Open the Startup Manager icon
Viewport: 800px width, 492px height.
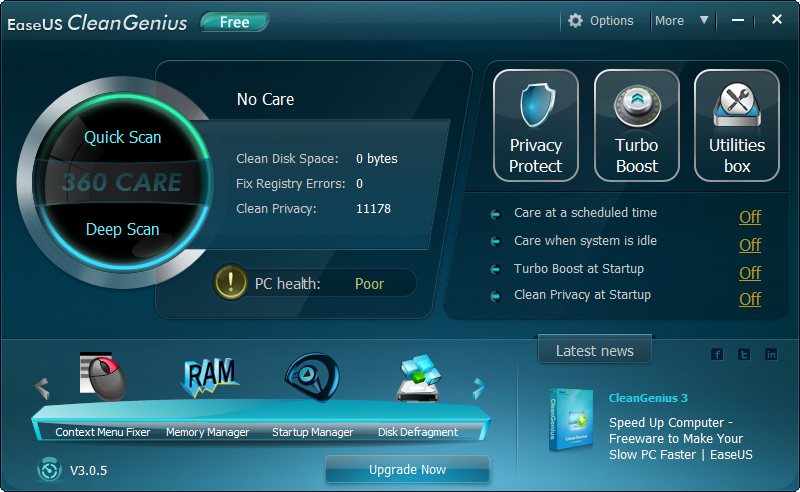(x=312, y=378)
